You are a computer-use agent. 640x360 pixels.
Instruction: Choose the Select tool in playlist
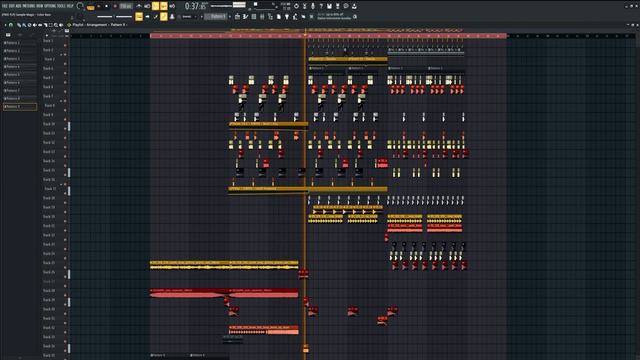coord(51,25)
